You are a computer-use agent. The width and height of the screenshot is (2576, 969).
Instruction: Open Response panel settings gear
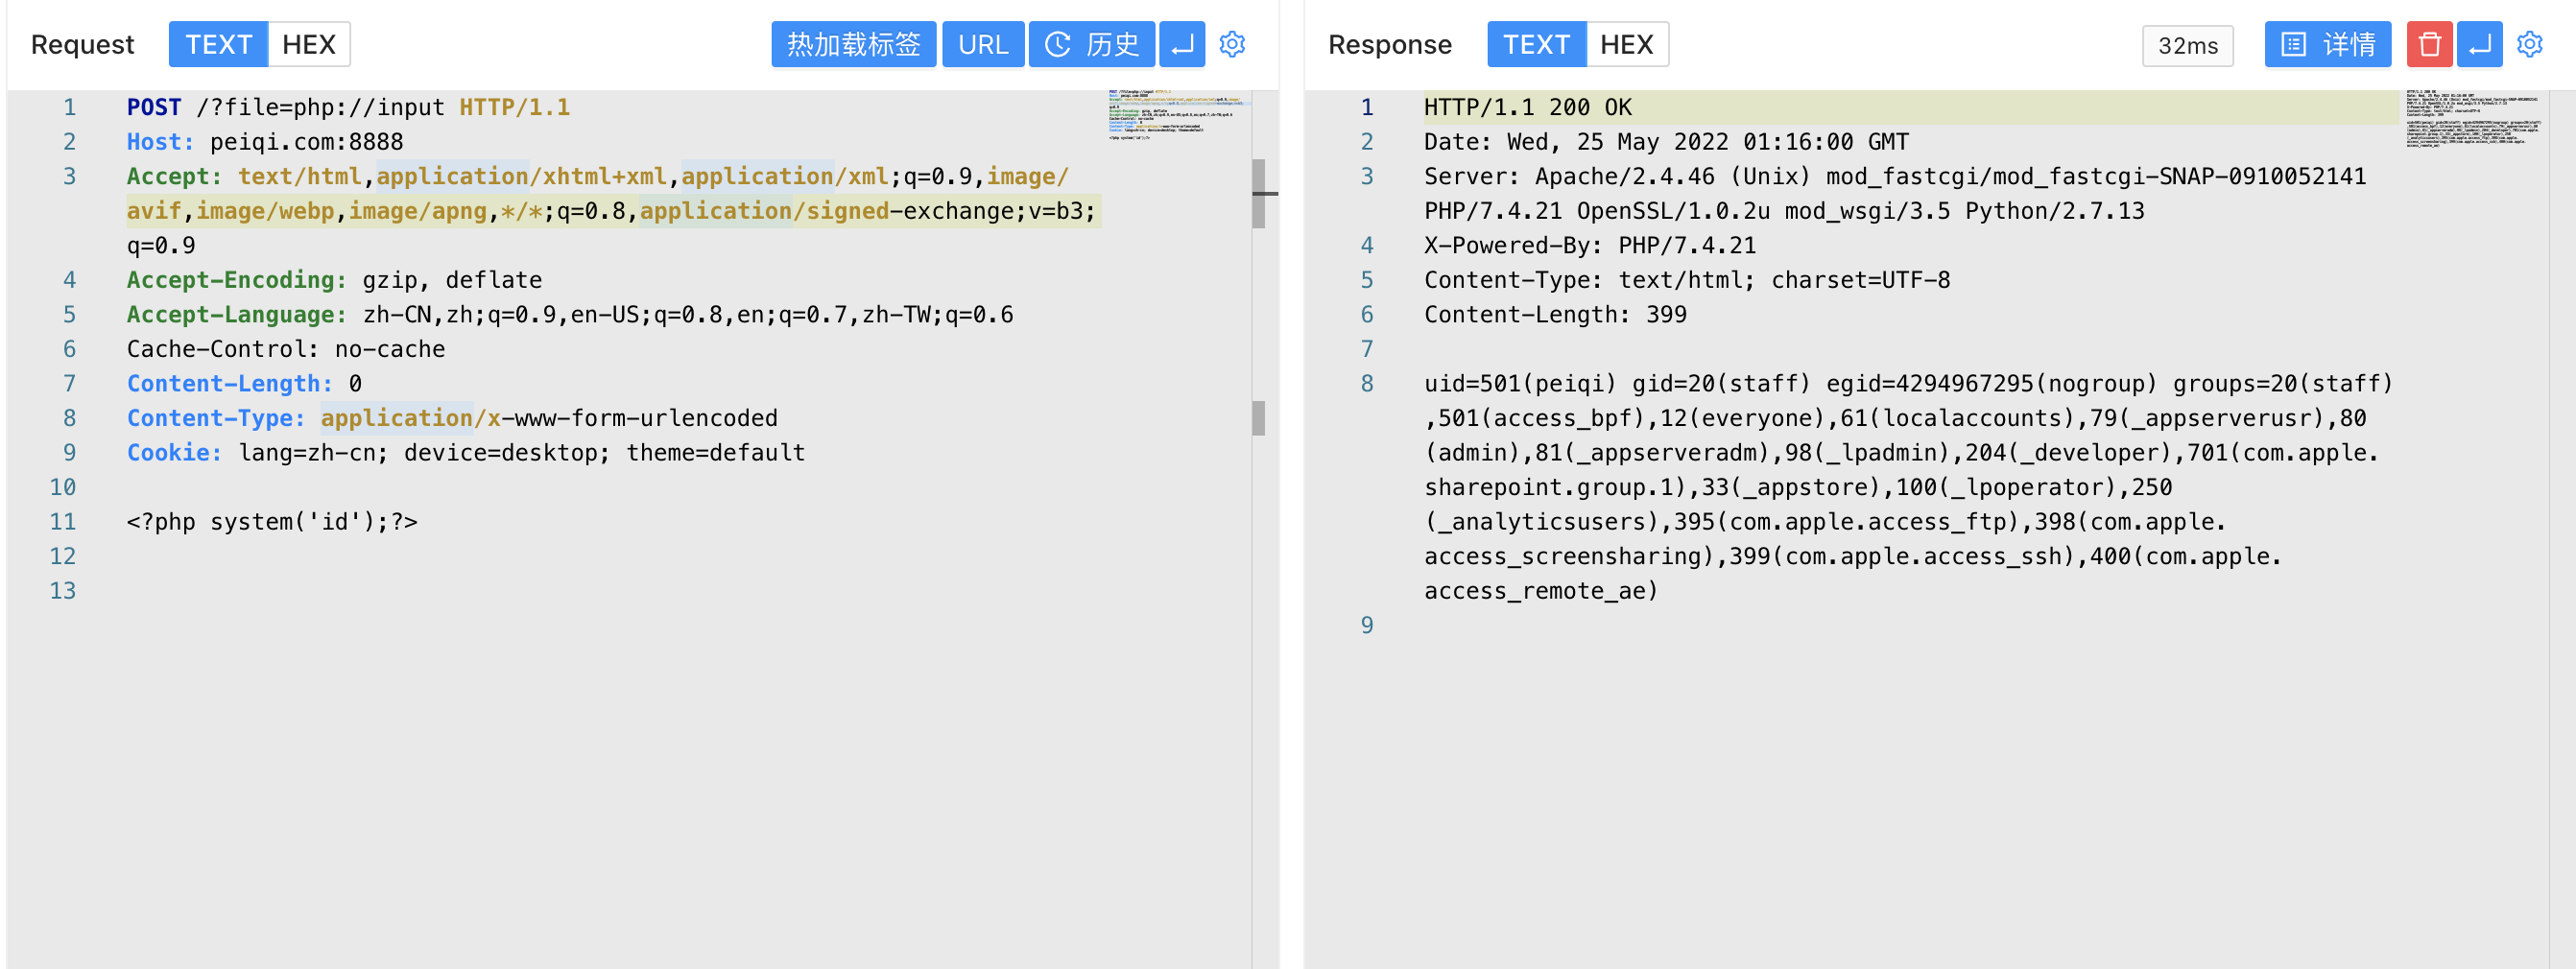(x=2530, y=44)
